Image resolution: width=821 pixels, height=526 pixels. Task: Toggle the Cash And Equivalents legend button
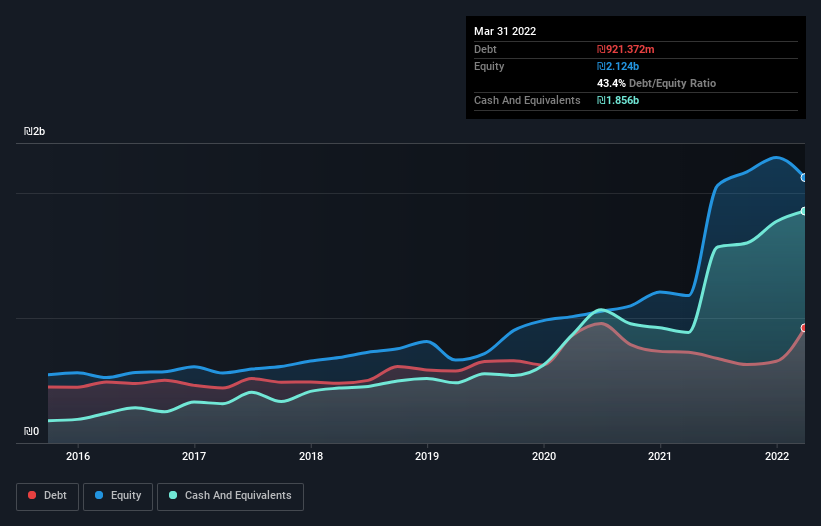(230, 496)
